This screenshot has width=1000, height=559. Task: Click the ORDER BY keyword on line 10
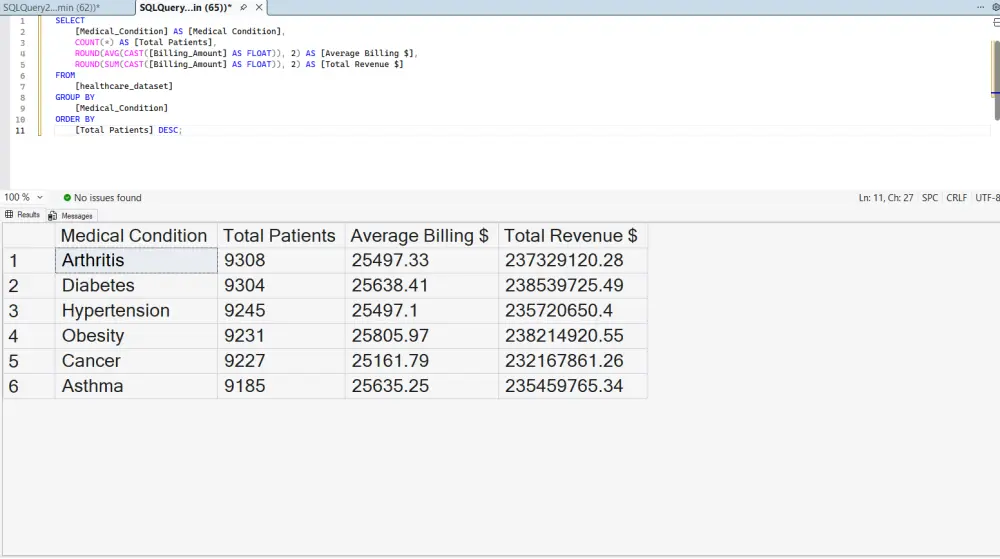pyautogui.click(x=75, y=119)
